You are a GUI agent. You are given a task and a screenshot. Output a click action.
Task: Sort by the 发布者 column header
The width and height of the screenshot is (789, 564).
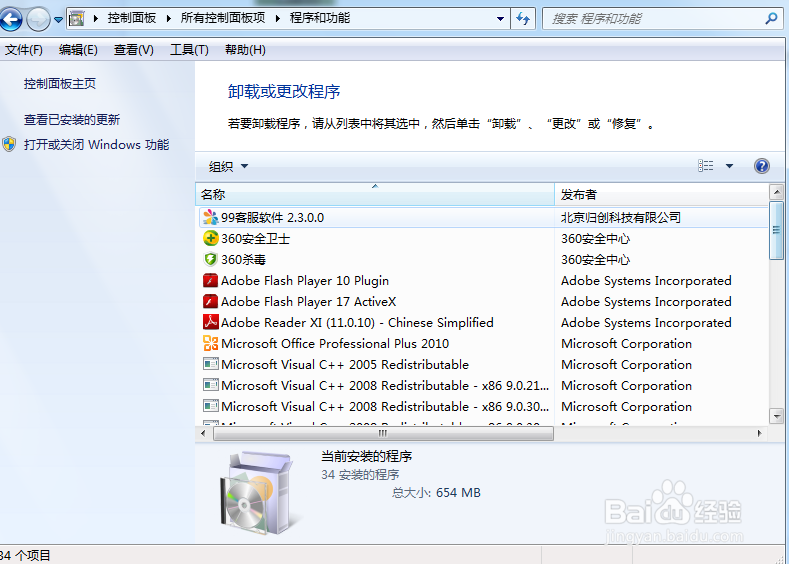coord(662,194)
